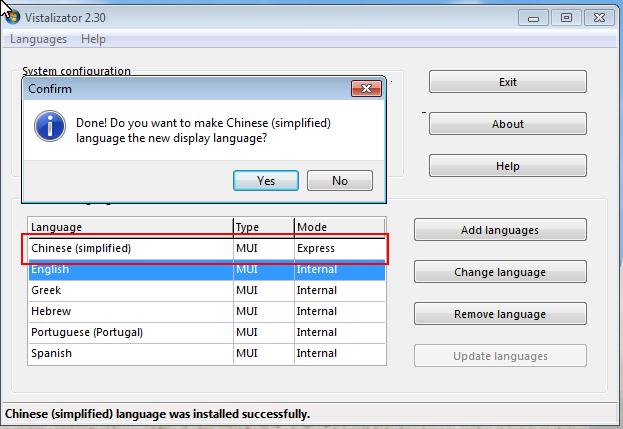Click the Add languages button
The width and height of the screenshot is (623, 429).
click(500, 230)
